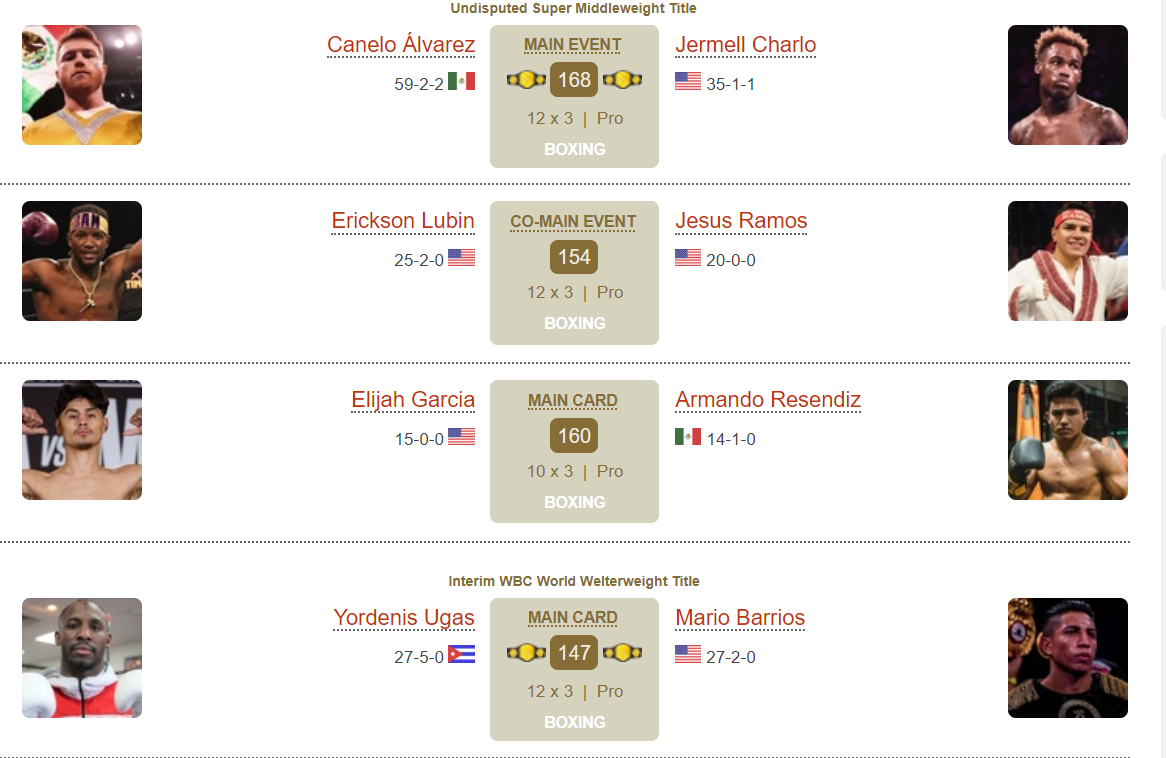
Task: Click Erickson Lubin's fighter photo
Action: tap(82, 261)
